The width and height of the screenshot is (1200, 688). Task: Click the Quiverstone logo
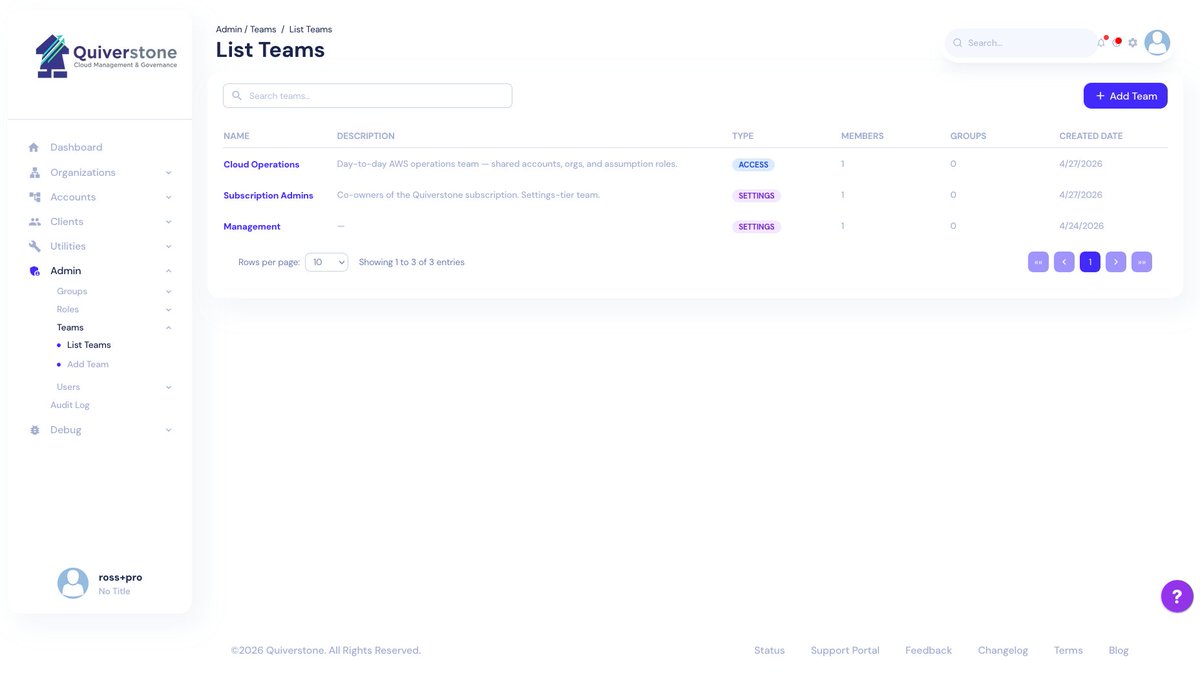[x=106, y=56]
